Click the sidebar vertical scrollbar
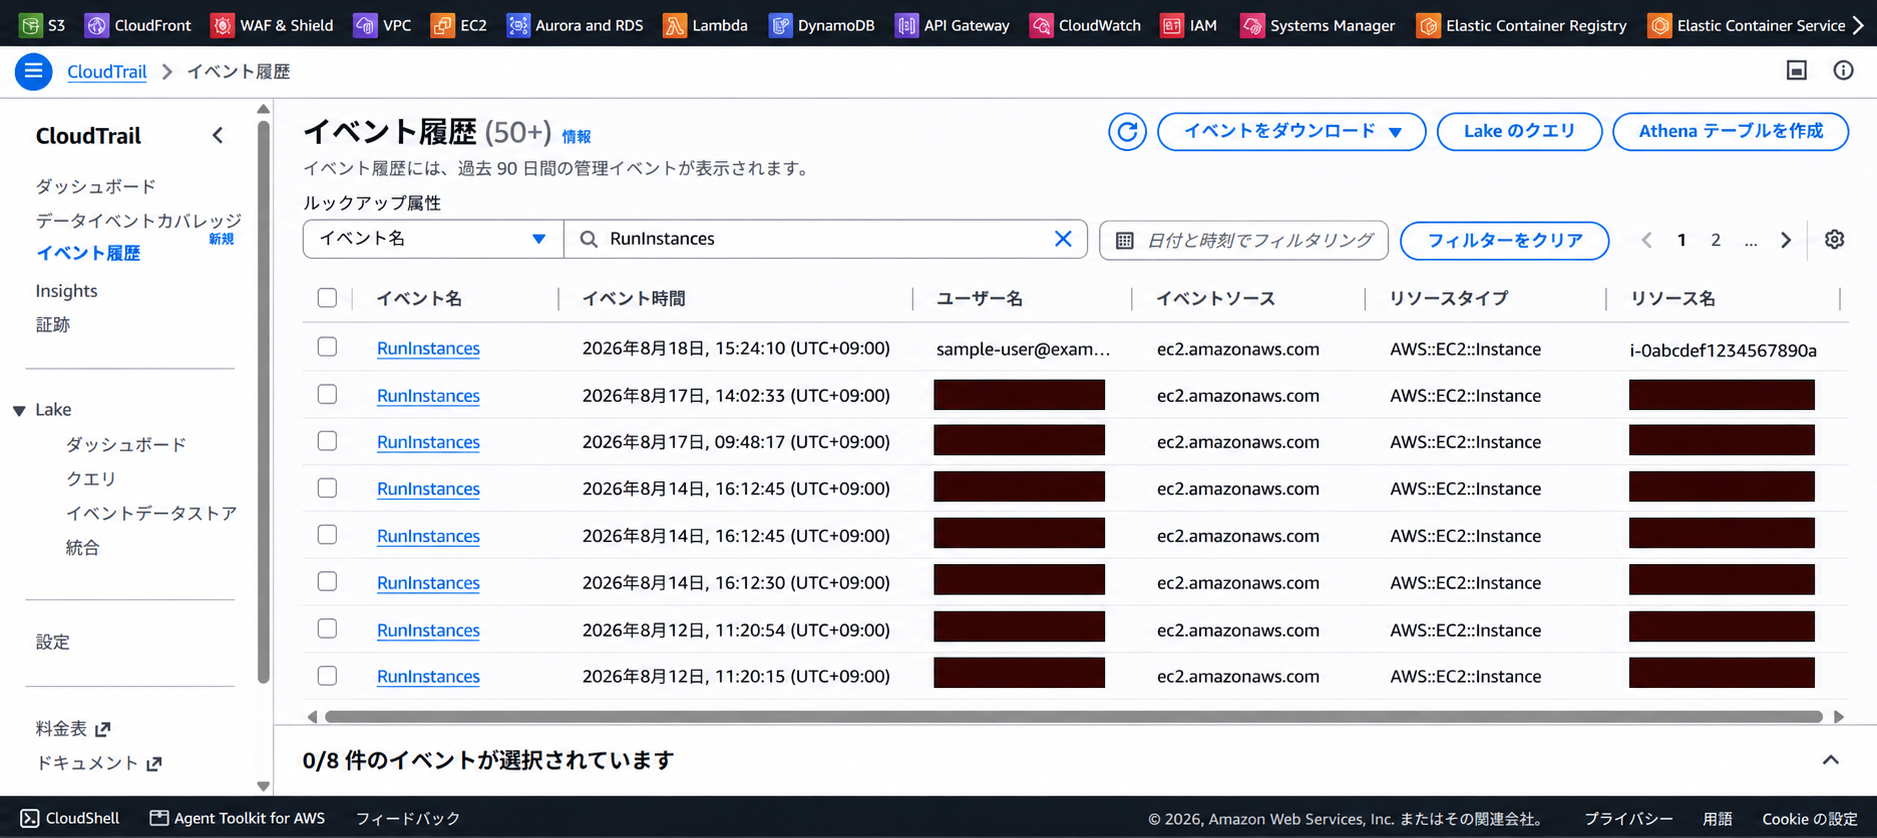 tap(264, 402)
